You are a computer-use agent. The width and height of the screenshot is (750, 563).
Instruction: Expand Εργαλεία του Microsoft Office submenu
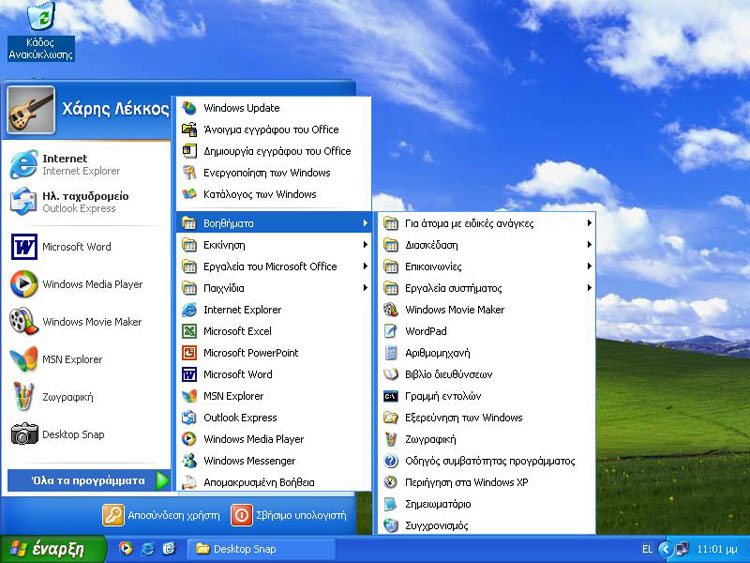click(x=274, y=266)
